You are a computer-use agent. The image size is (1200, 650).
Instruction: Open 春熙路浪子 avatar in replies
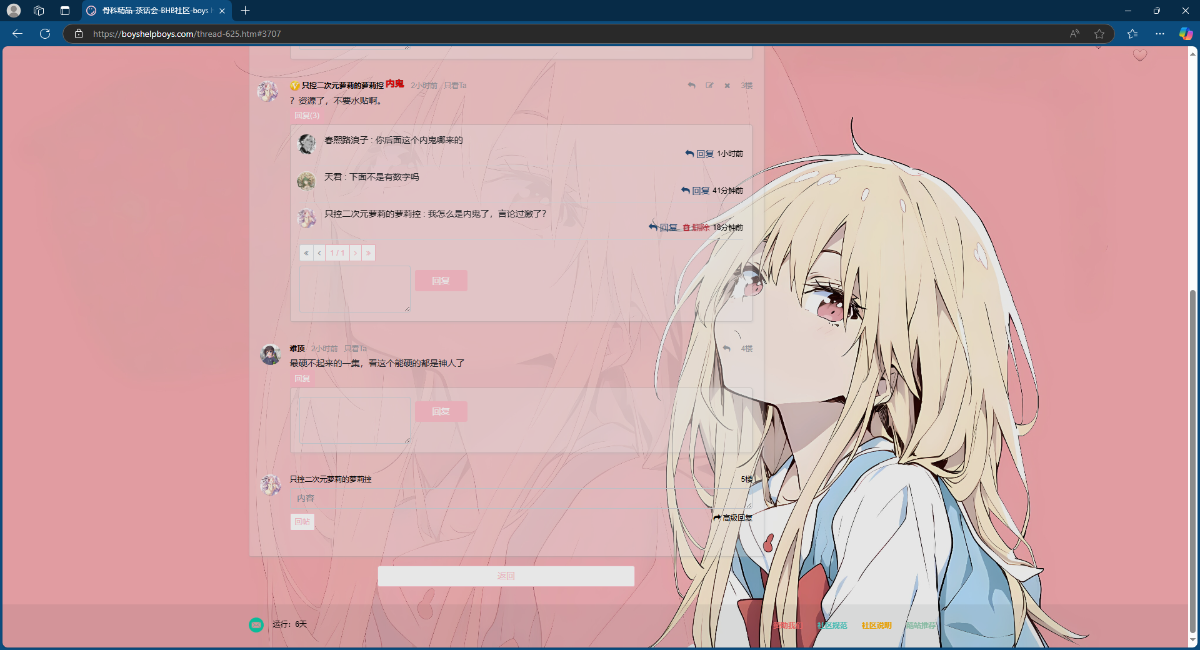pyautogui.click(x=307, y=144)
